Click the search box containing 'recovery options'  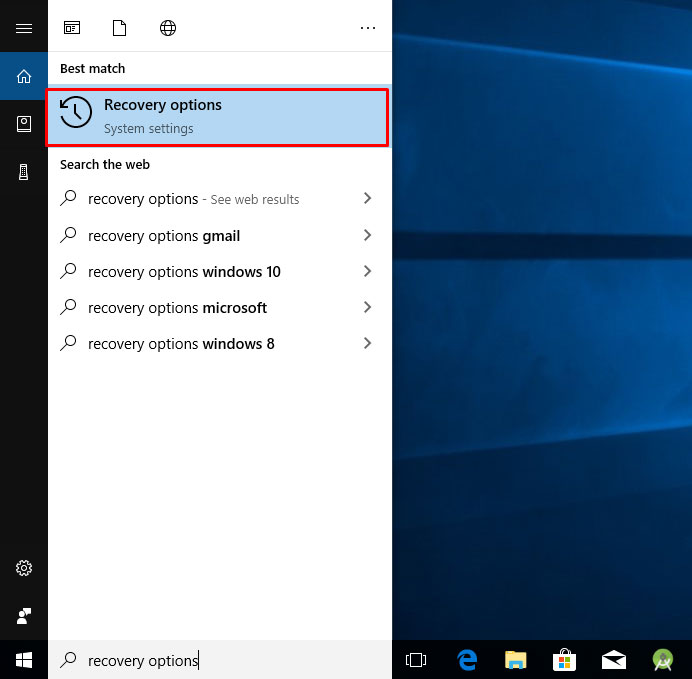[220, 660]
